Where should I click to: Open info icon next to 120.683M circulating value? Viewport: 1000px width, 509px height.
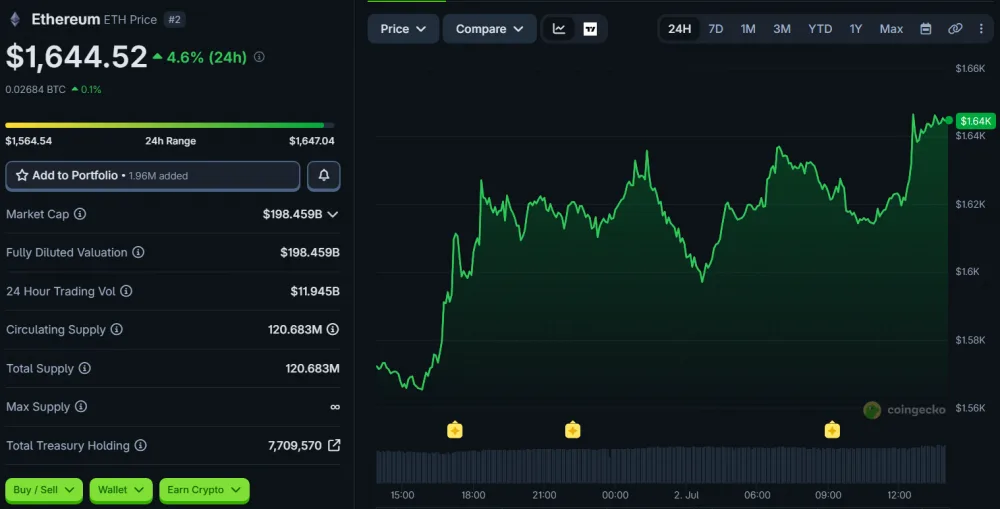click(333, 330)
